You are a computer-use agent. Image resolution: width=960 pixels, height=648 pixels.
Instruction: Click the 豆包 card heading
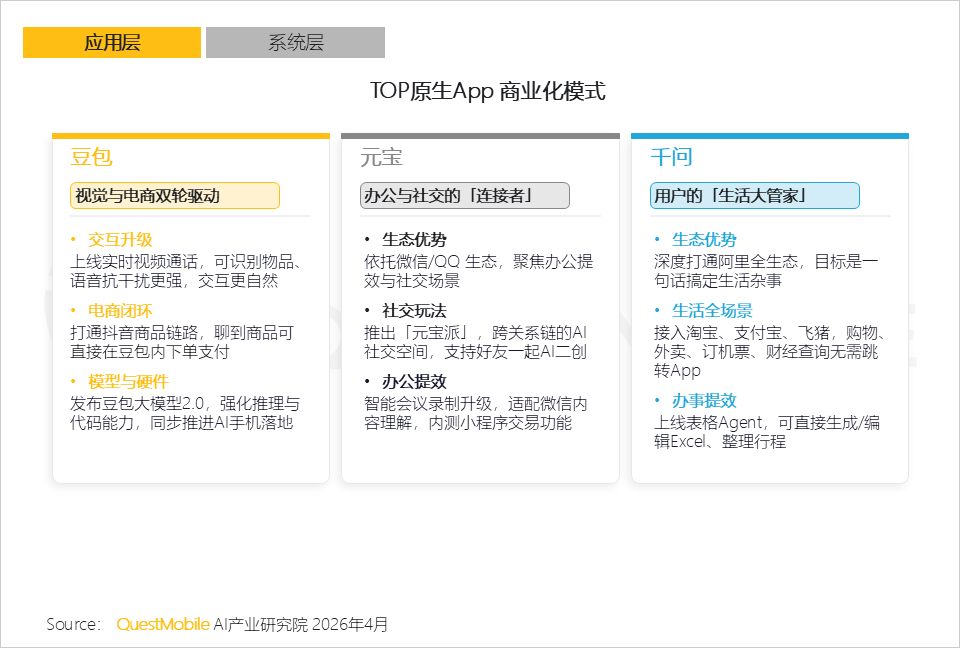pos(91,157)
